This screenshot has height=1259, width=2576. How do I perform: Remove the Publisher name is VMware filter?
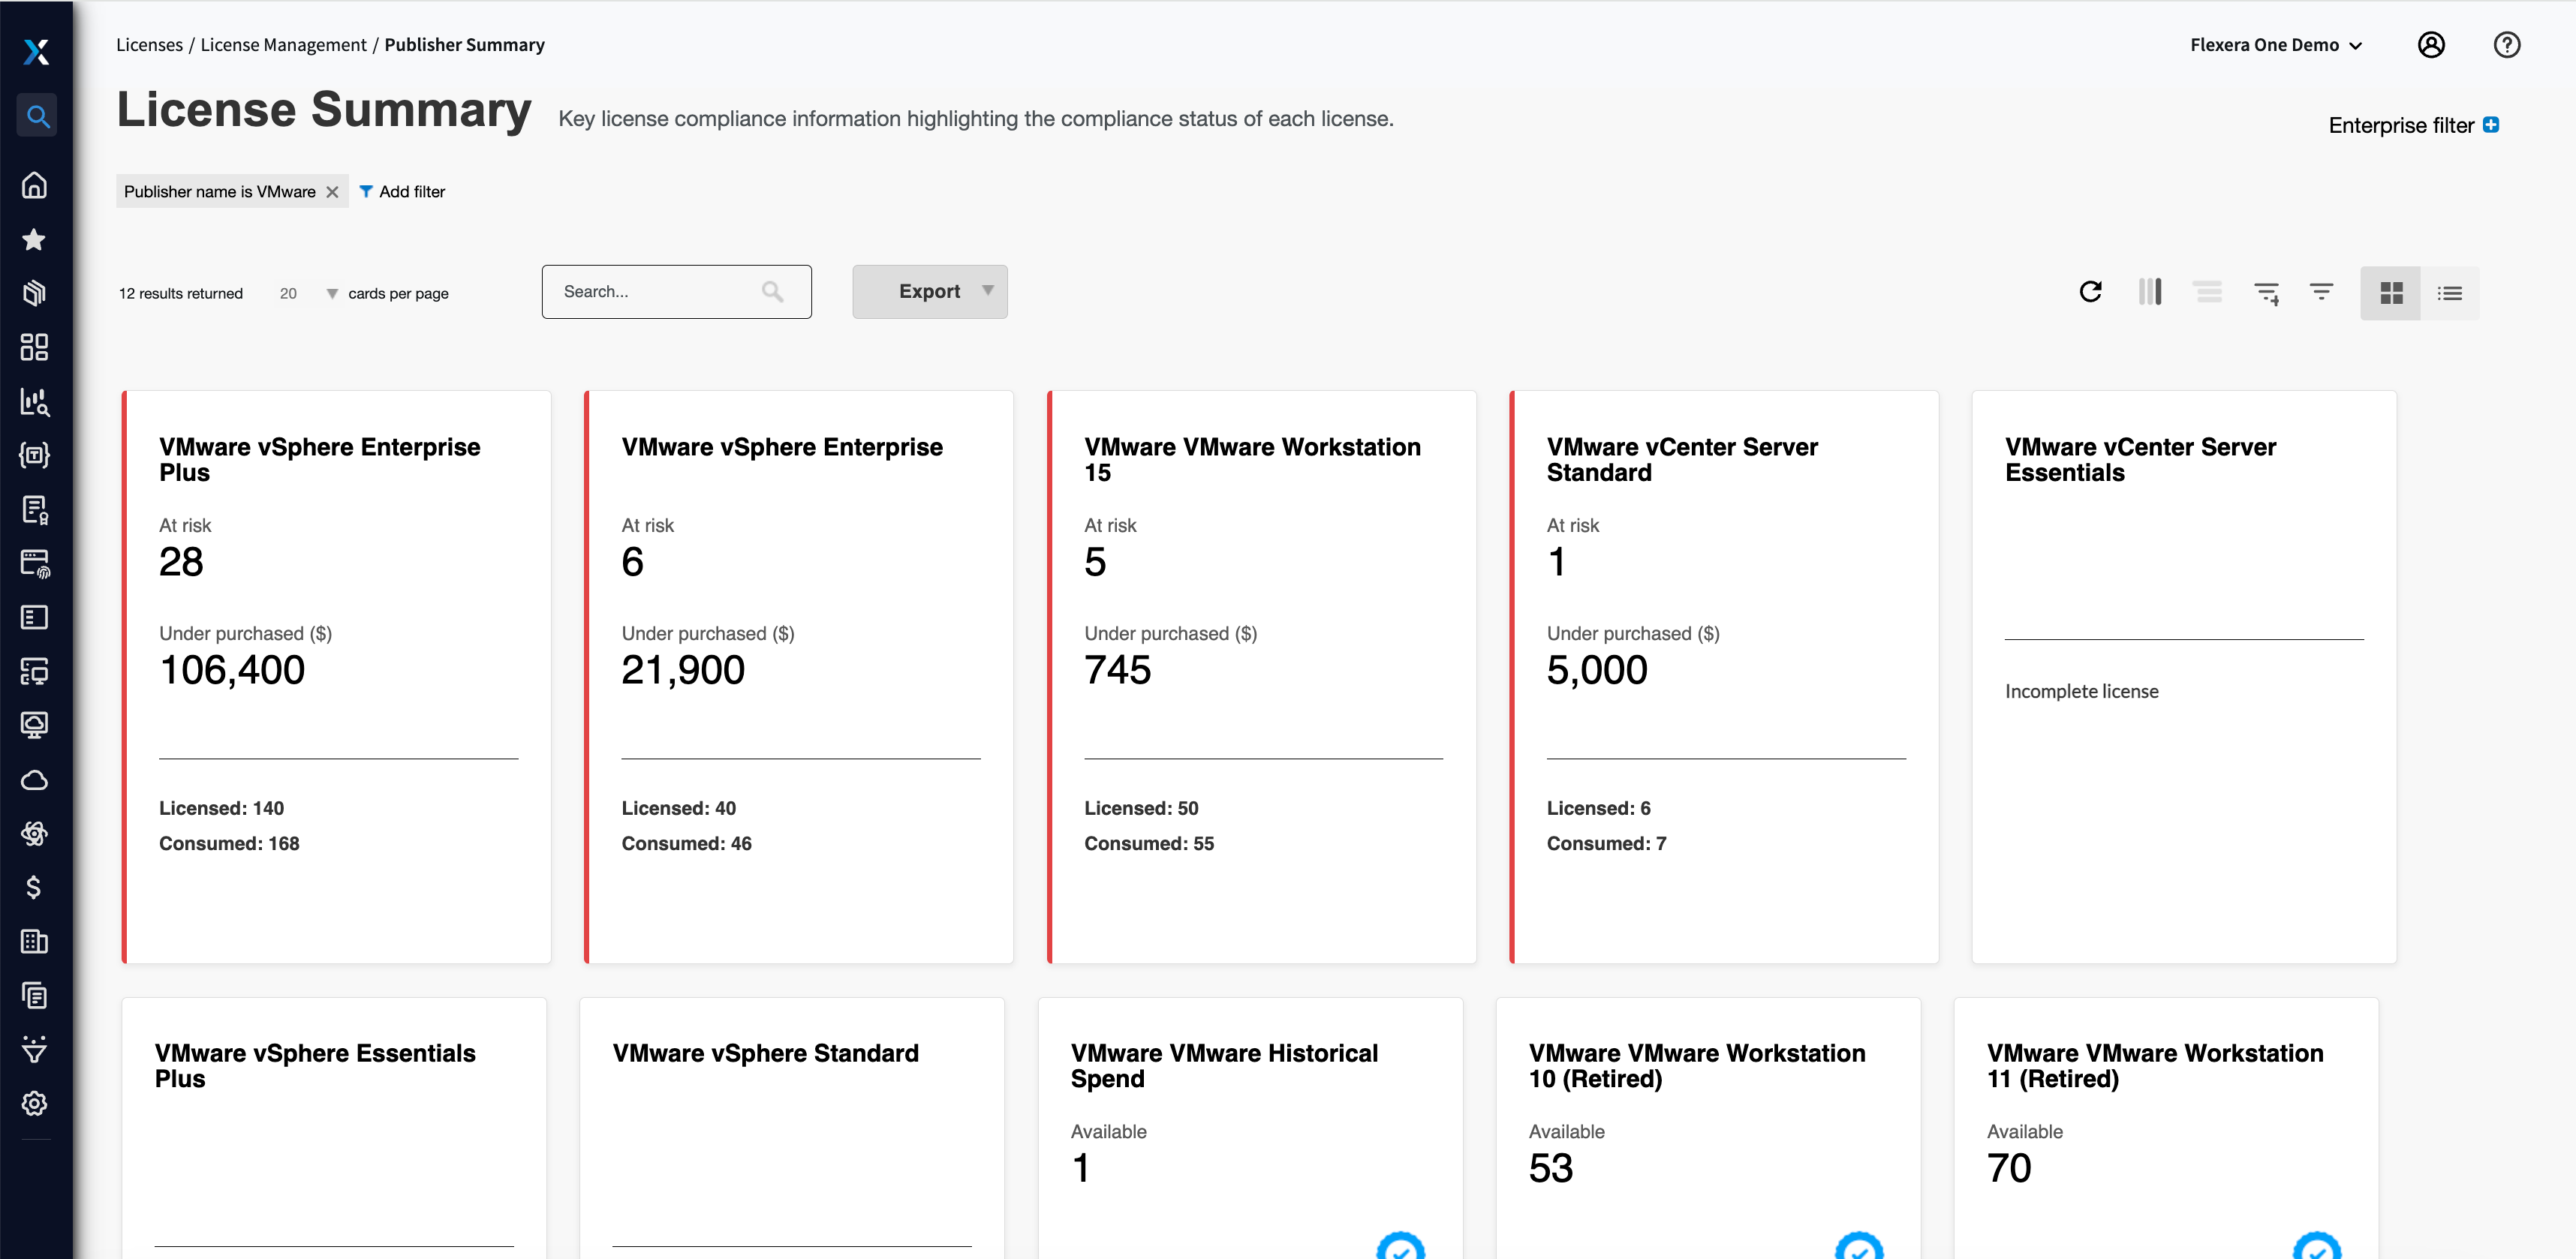pos(332,192)
